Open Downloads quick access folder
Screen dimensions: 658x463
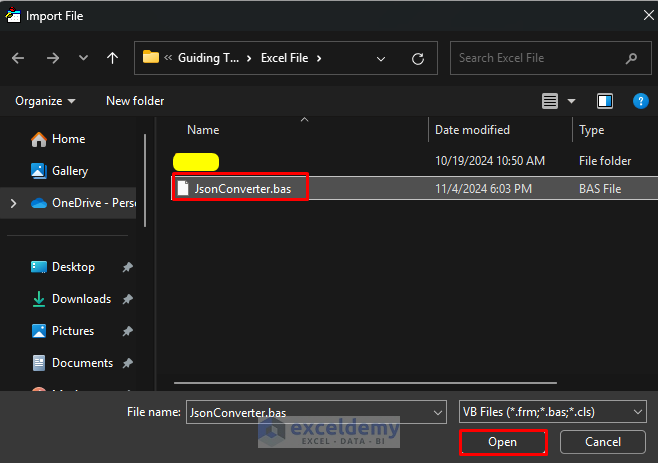click(71, 299)
